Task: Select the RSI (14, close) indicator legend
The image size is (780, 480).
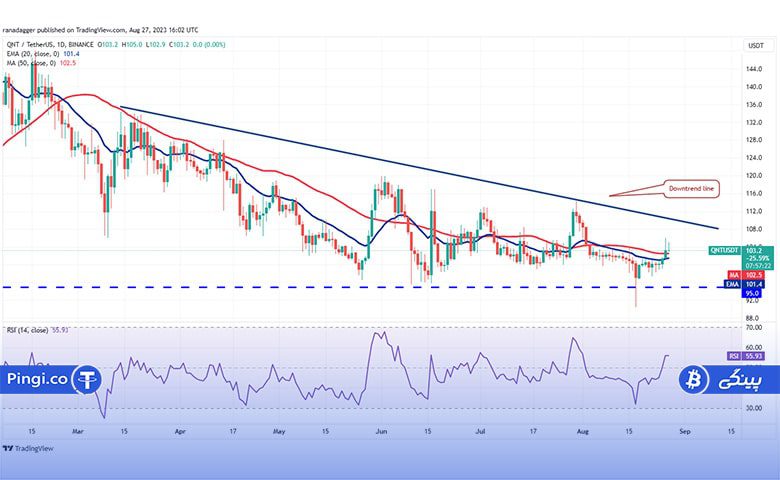Action: point(37,330)
